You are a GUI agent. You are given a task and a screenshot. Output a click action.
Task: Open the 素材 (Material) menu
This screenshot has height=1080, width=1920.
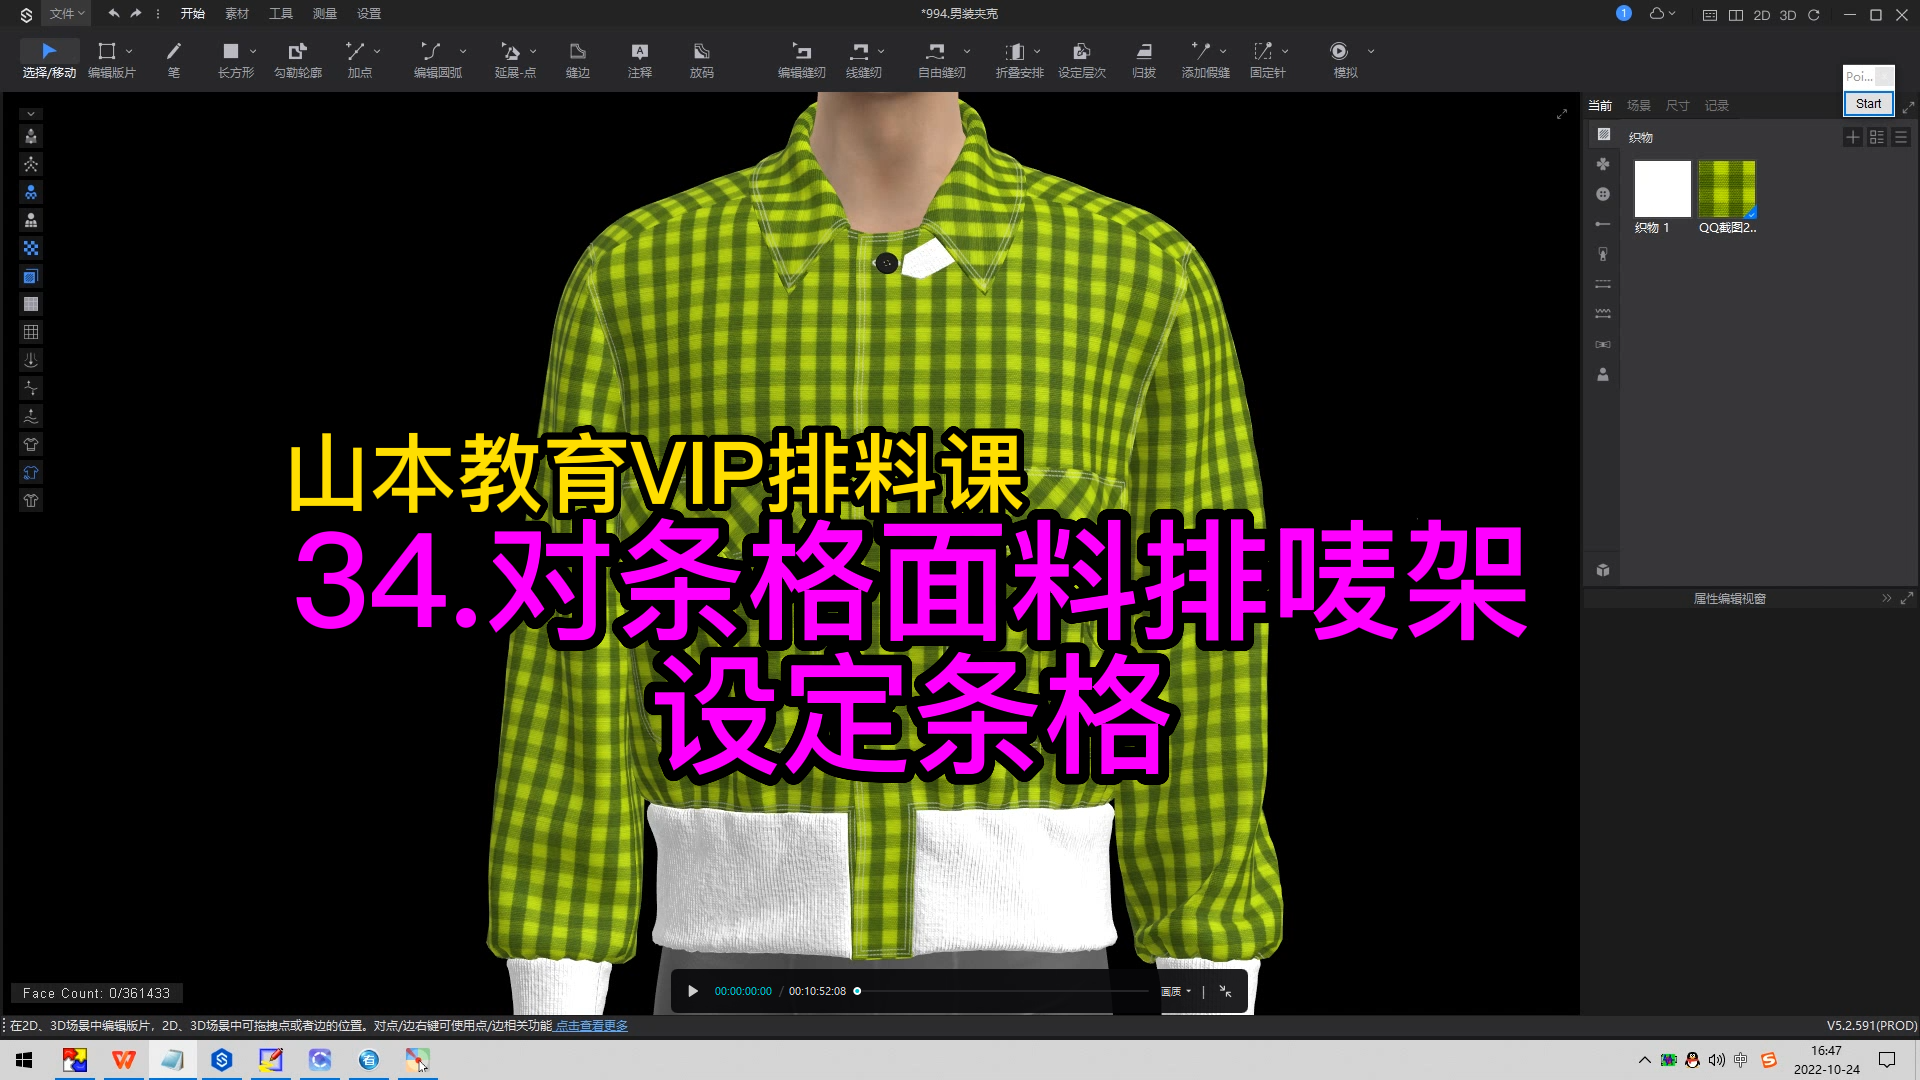(236, 14)
